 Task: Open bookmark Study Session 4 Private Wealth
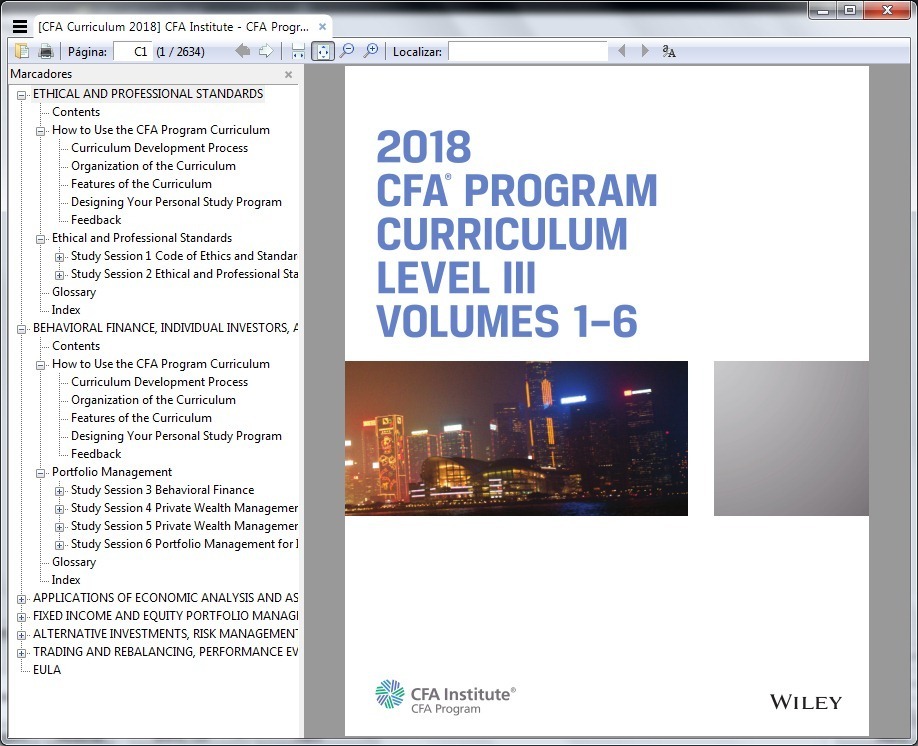click(x=184, y=508)
